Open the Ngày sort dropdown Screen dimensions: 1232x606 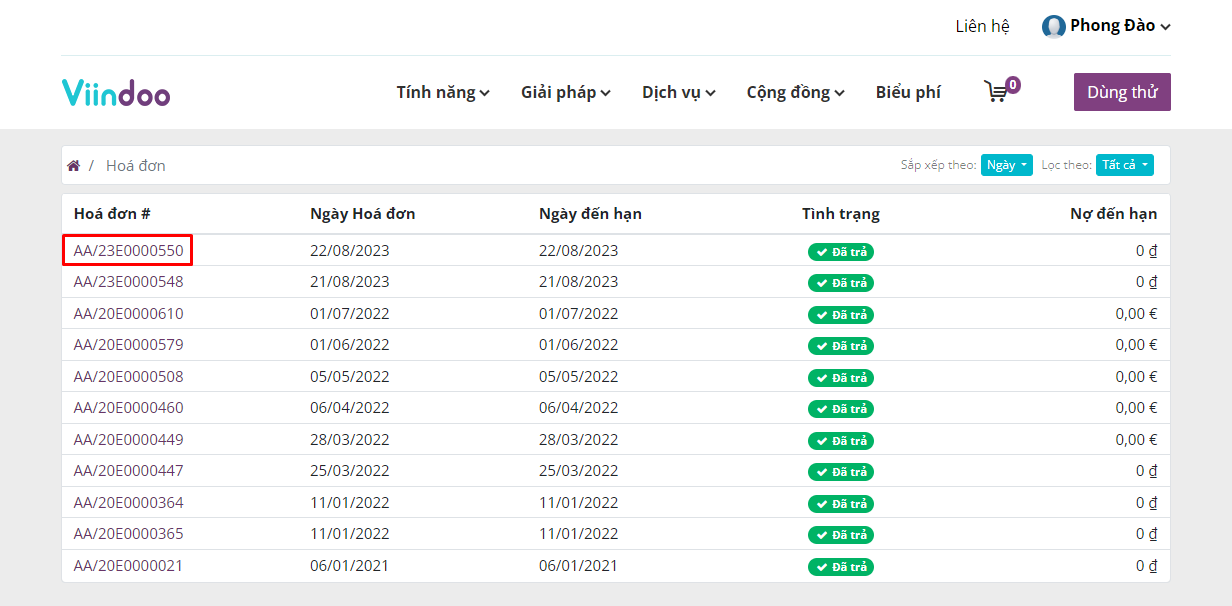click(1006, 165)
